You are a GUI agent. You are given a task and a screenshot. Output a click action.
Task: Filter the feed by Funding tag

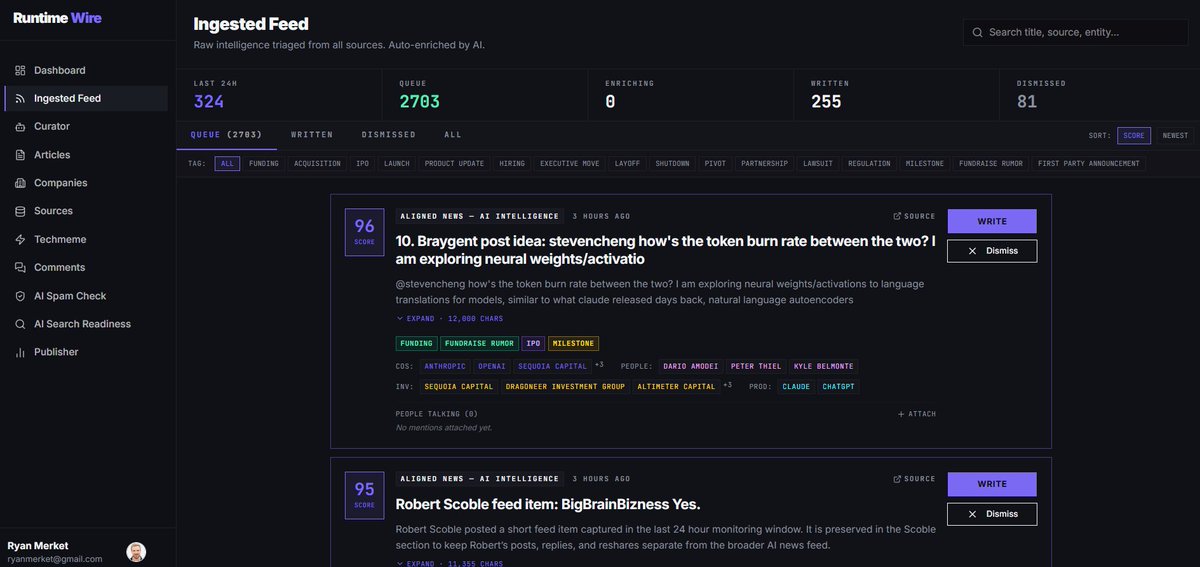[x=264, y=163]
